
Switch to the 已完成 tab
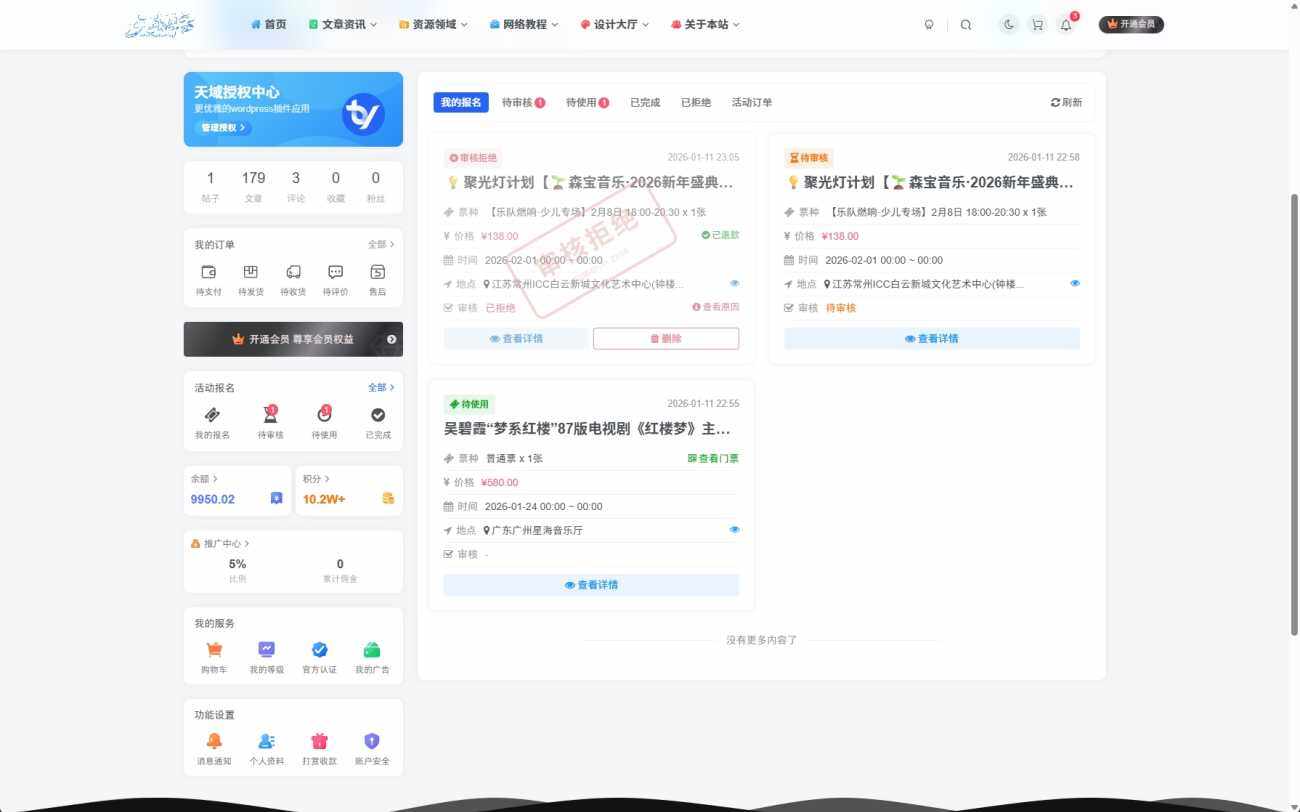coord(644,101)
